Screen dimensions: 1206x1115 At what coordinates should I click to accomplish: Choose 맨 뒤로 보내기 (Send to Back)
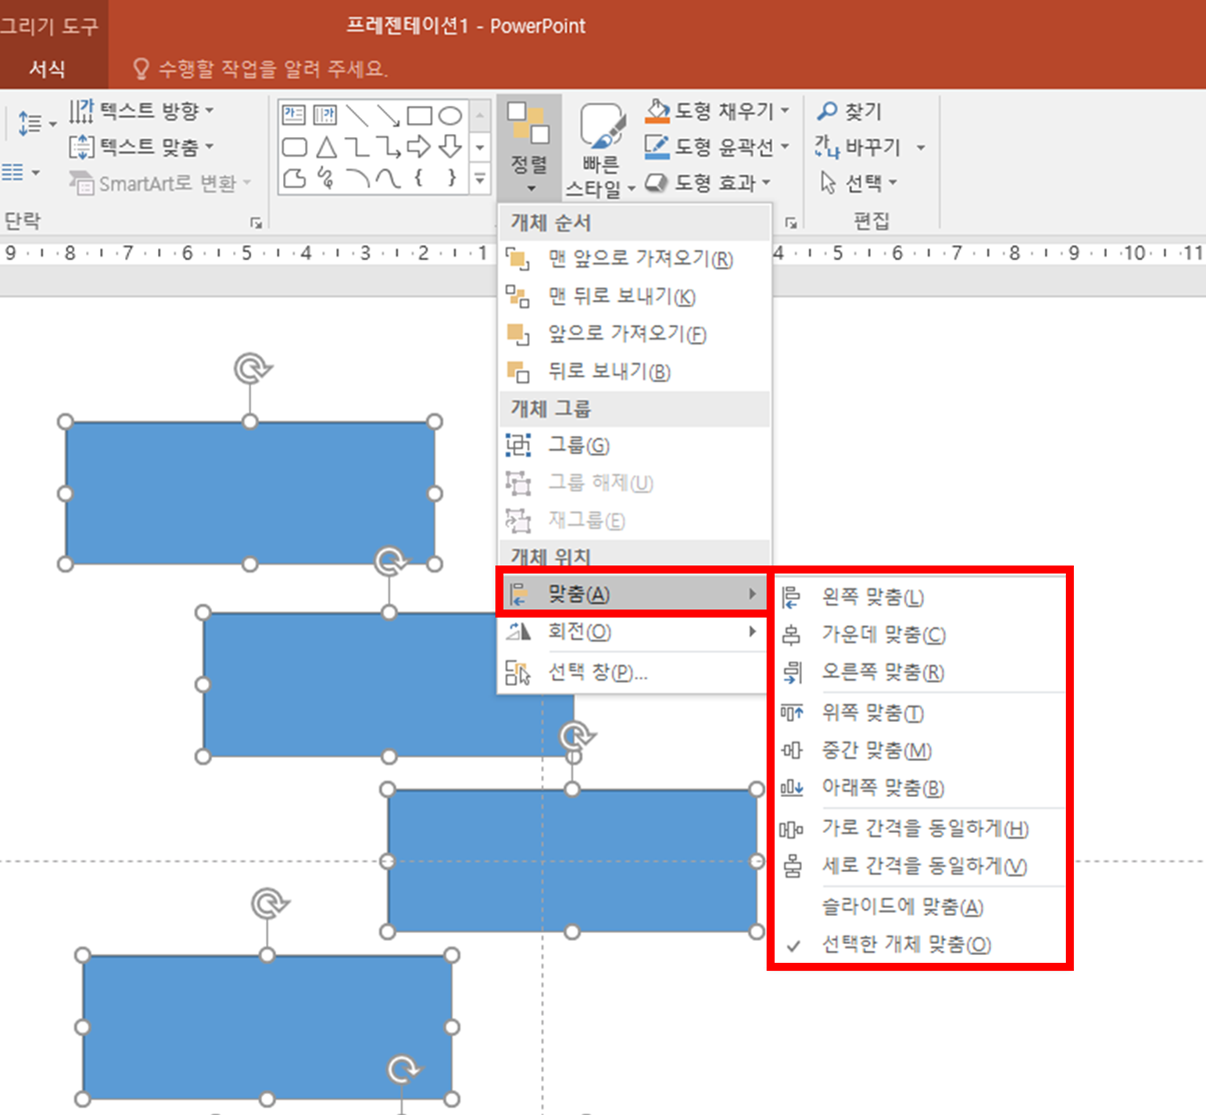(634, 297)
